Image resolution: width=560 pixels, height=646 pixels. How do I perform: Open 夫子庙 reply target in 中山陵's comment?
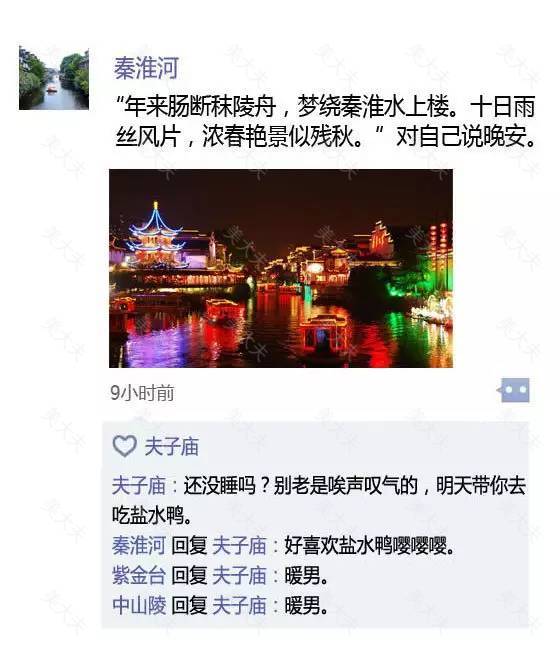click(239, 606)
